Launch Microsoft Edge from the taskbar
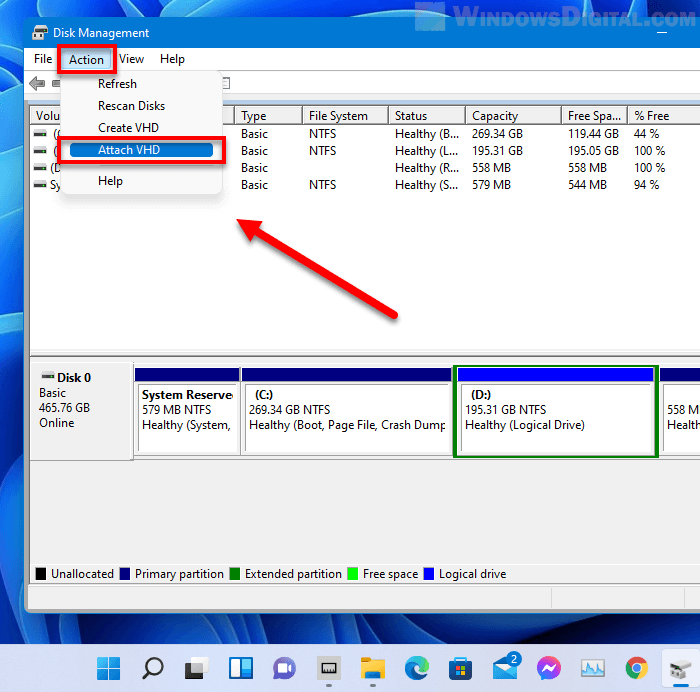 [x=417, y=668]
